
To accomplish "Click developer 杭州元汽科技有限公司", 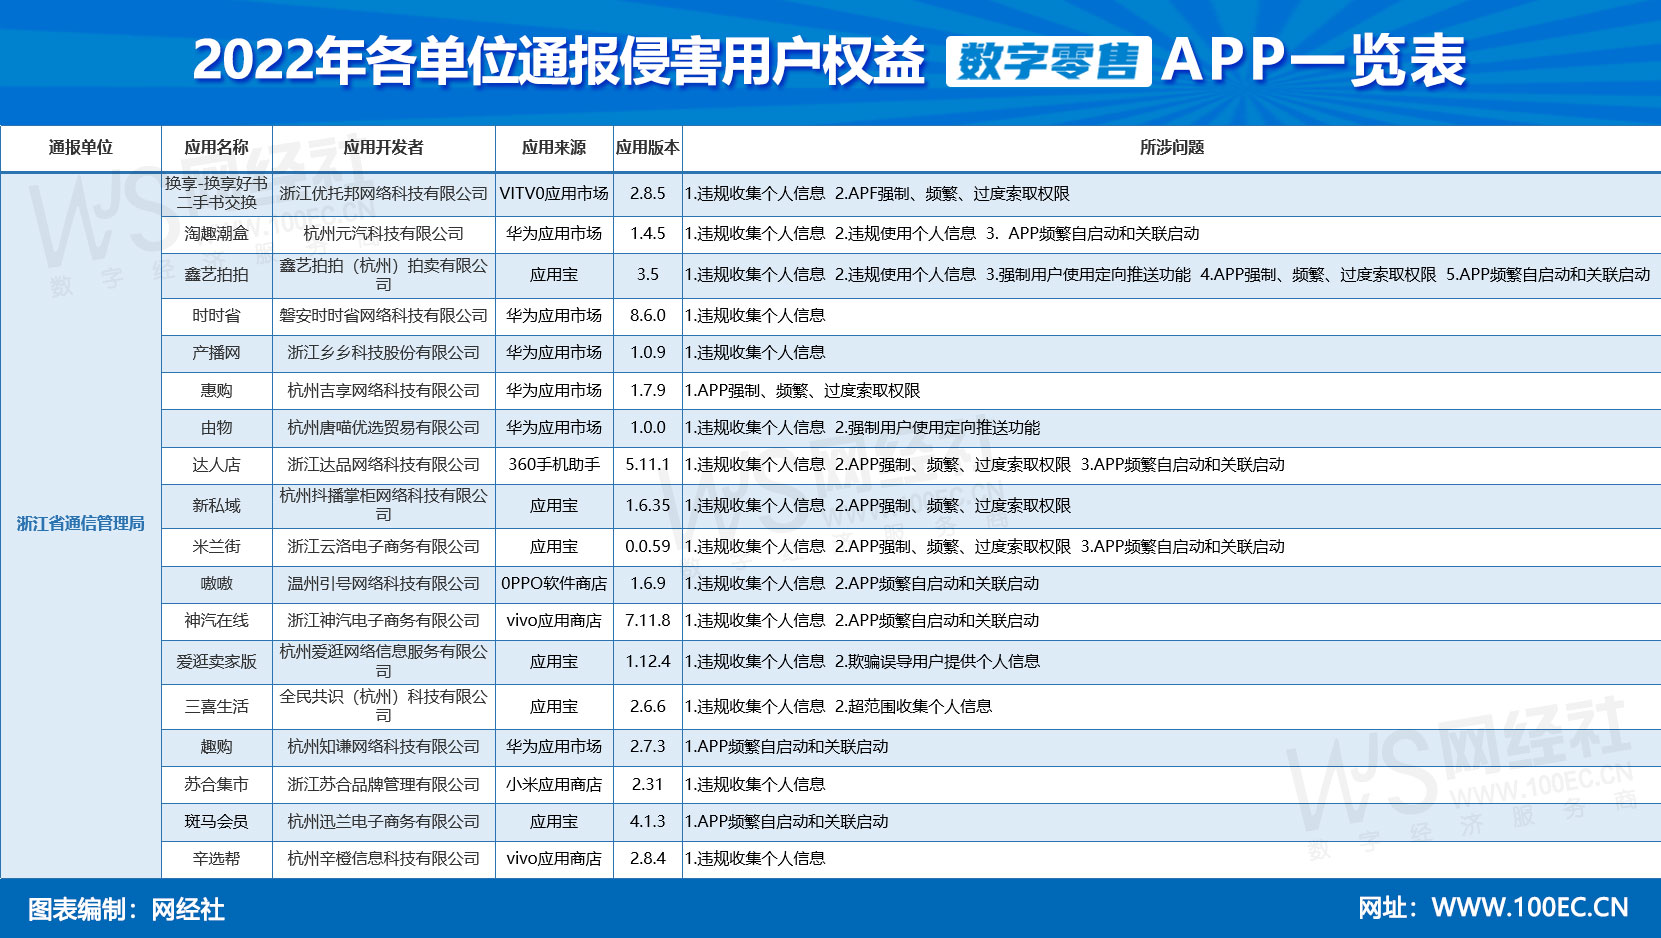I will (384, 234).
